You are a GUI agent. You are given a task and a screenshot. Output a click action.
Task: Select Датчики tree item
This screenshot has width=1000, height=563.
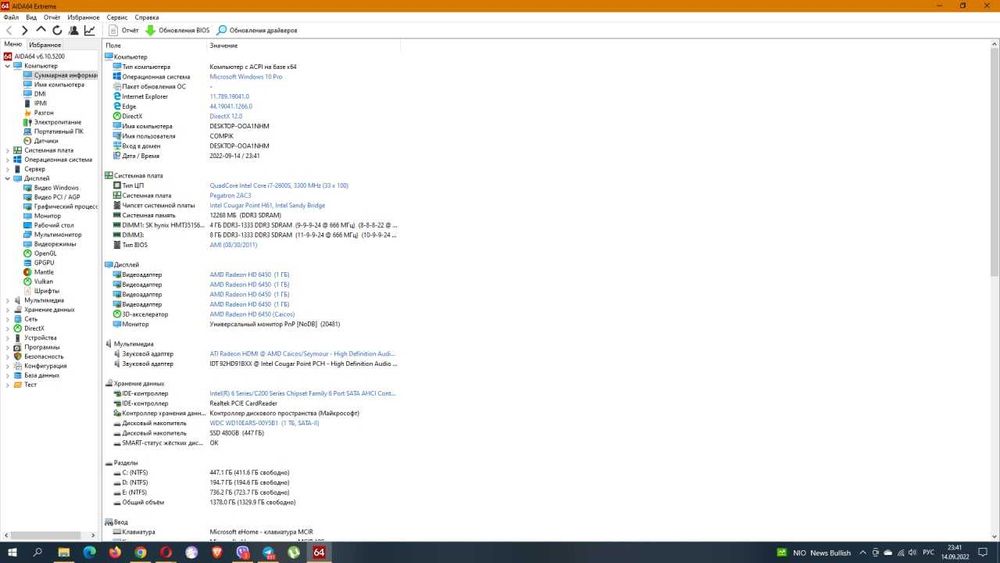[45, 141]
